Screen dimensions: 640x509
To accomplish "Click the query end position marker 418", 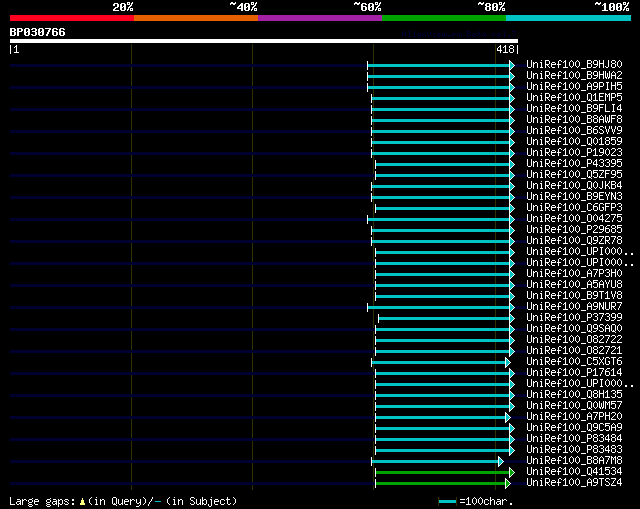I will [x=505, y=49].
